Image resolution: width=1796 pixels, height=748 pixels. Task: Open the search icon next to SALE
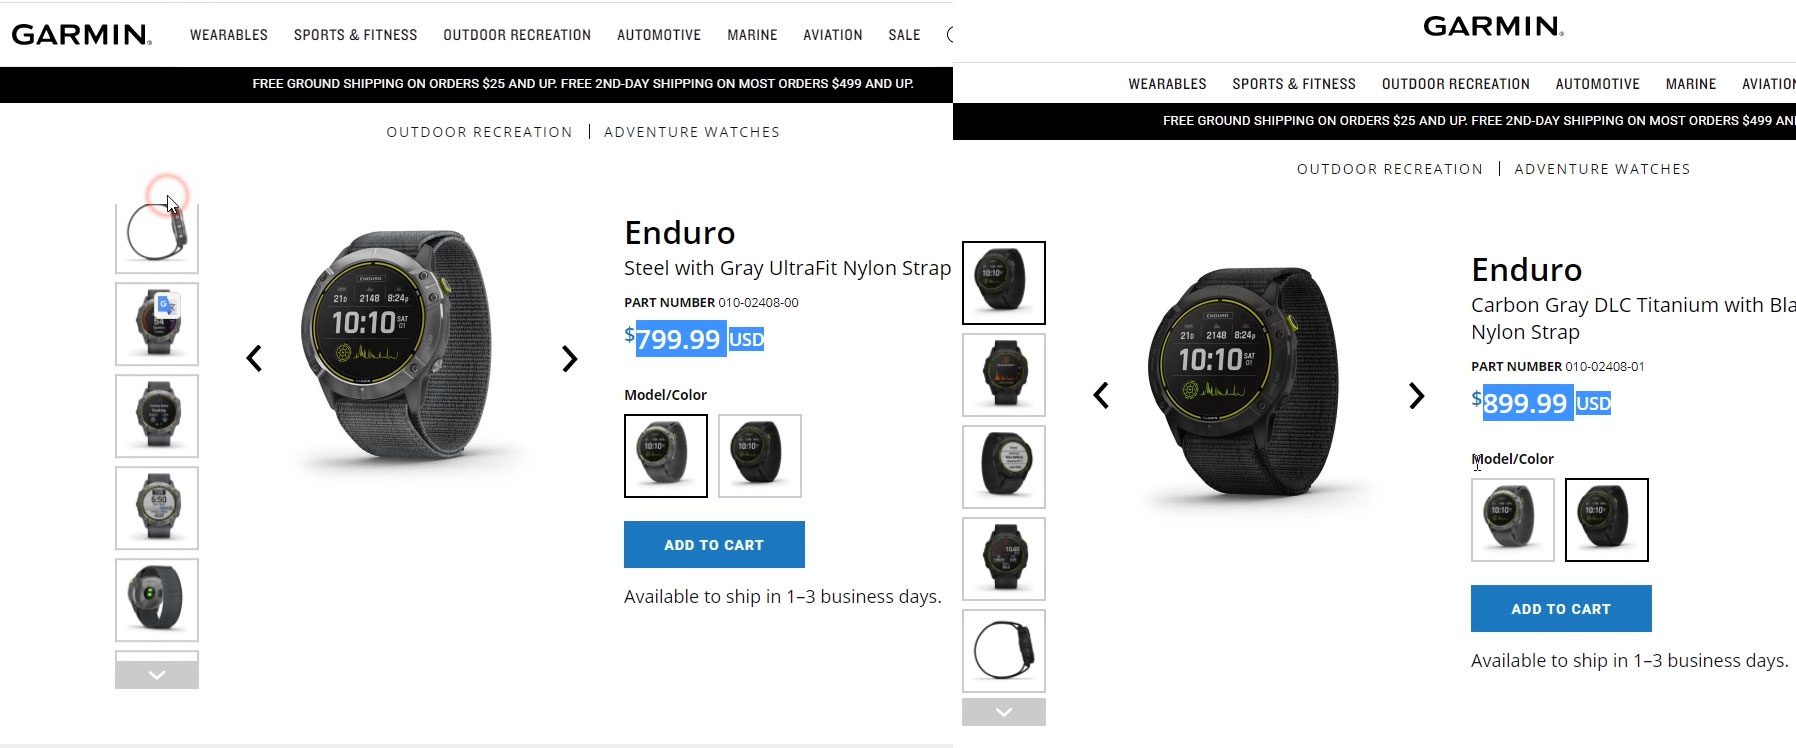pos(949,35)
